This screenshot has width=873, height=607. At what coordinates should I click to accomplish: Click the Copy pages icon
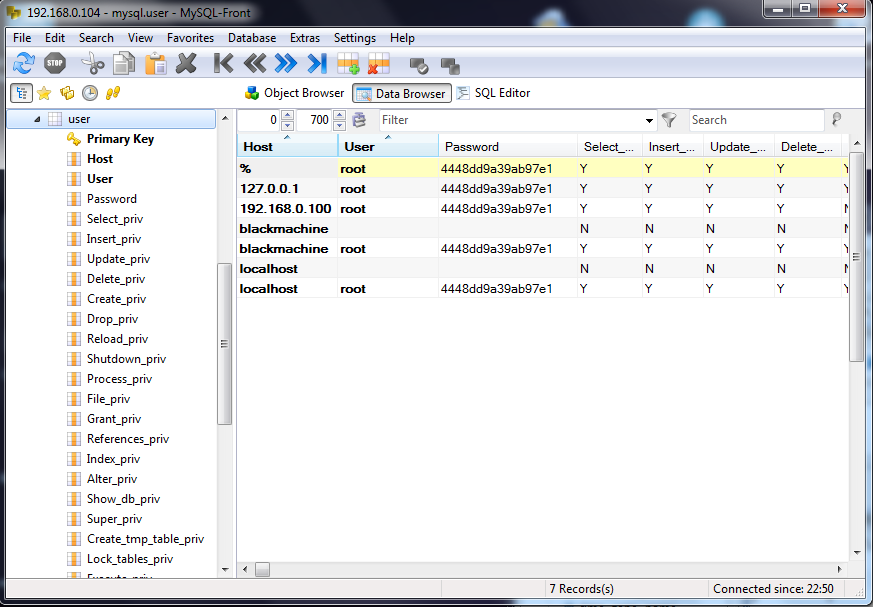pos(124,63)
